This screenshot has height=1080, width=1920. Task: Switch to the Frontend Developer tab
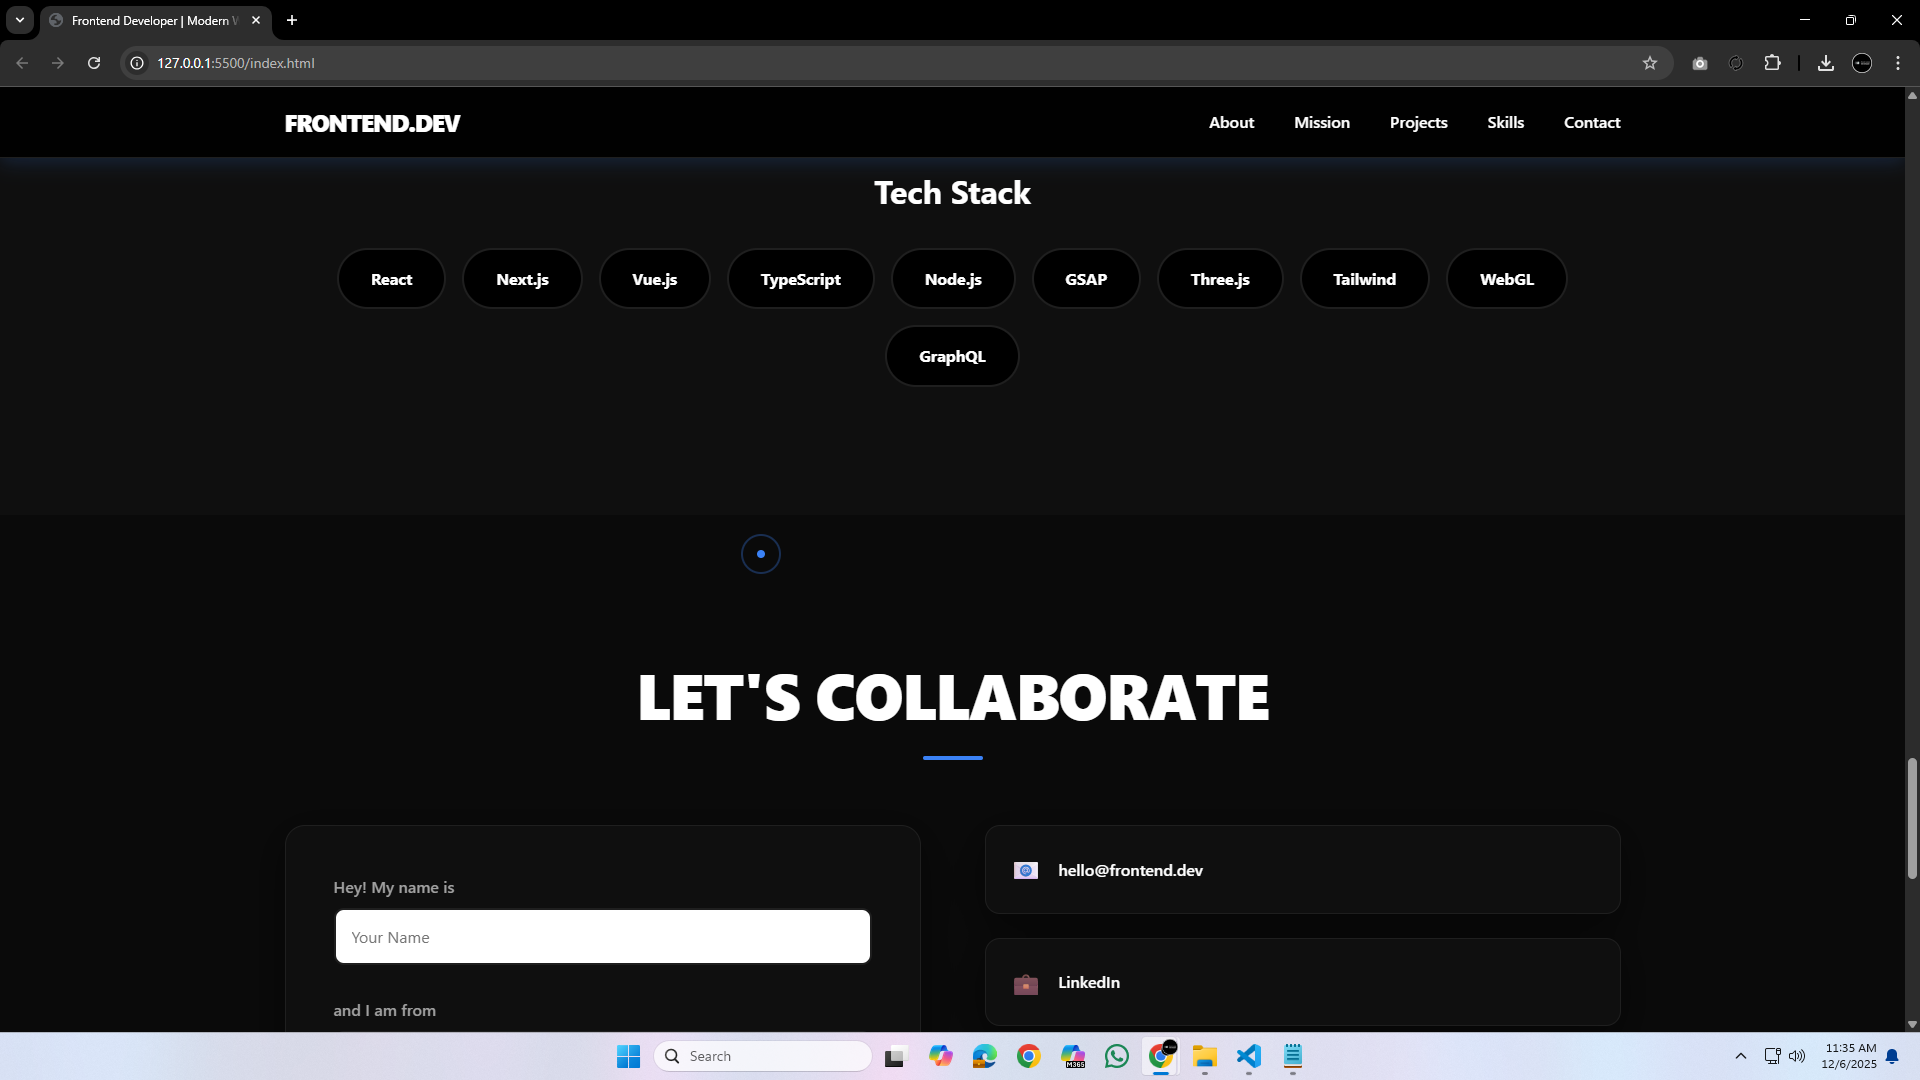click(145, 20)
